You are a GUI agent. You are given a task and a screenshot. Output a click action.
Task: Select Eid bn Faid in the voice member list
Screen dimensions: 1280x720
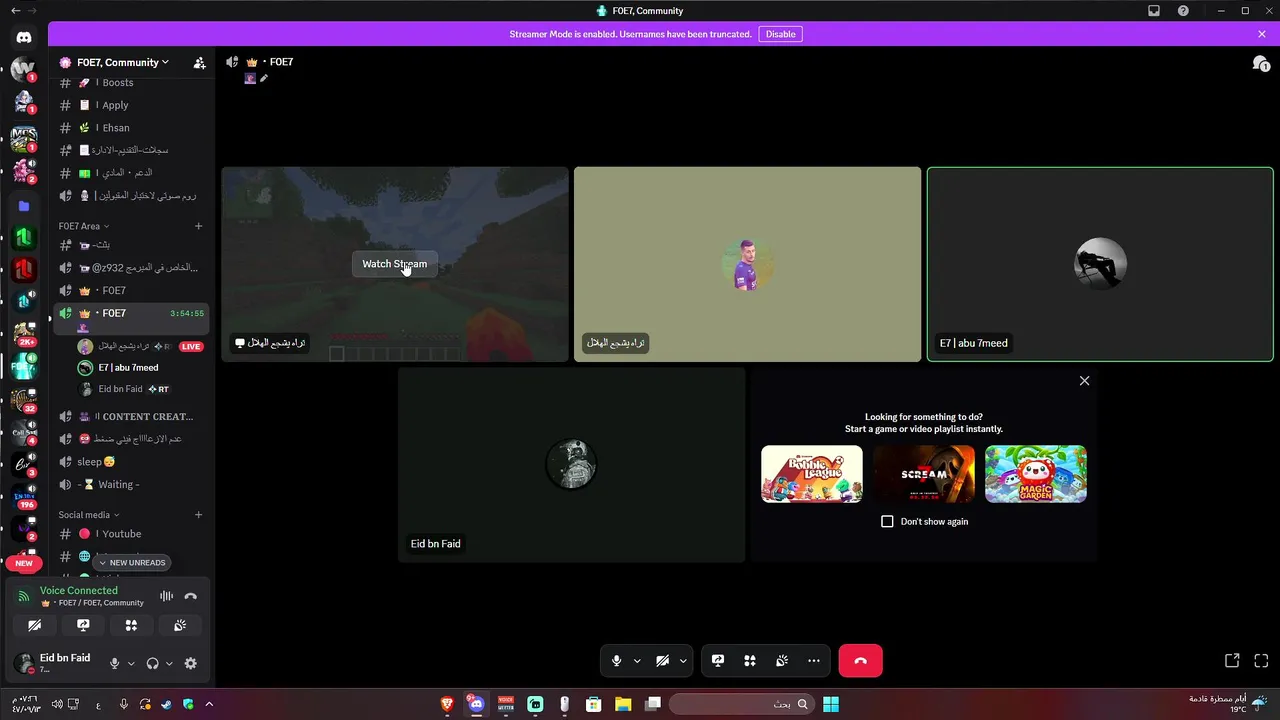[x=140, y=389]
